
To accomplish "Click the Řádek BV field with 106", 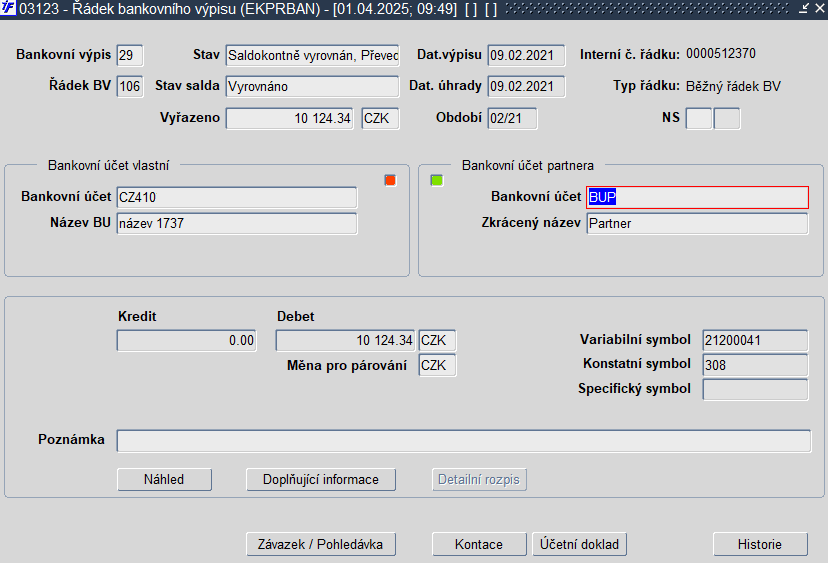I will tap(129, 86).
